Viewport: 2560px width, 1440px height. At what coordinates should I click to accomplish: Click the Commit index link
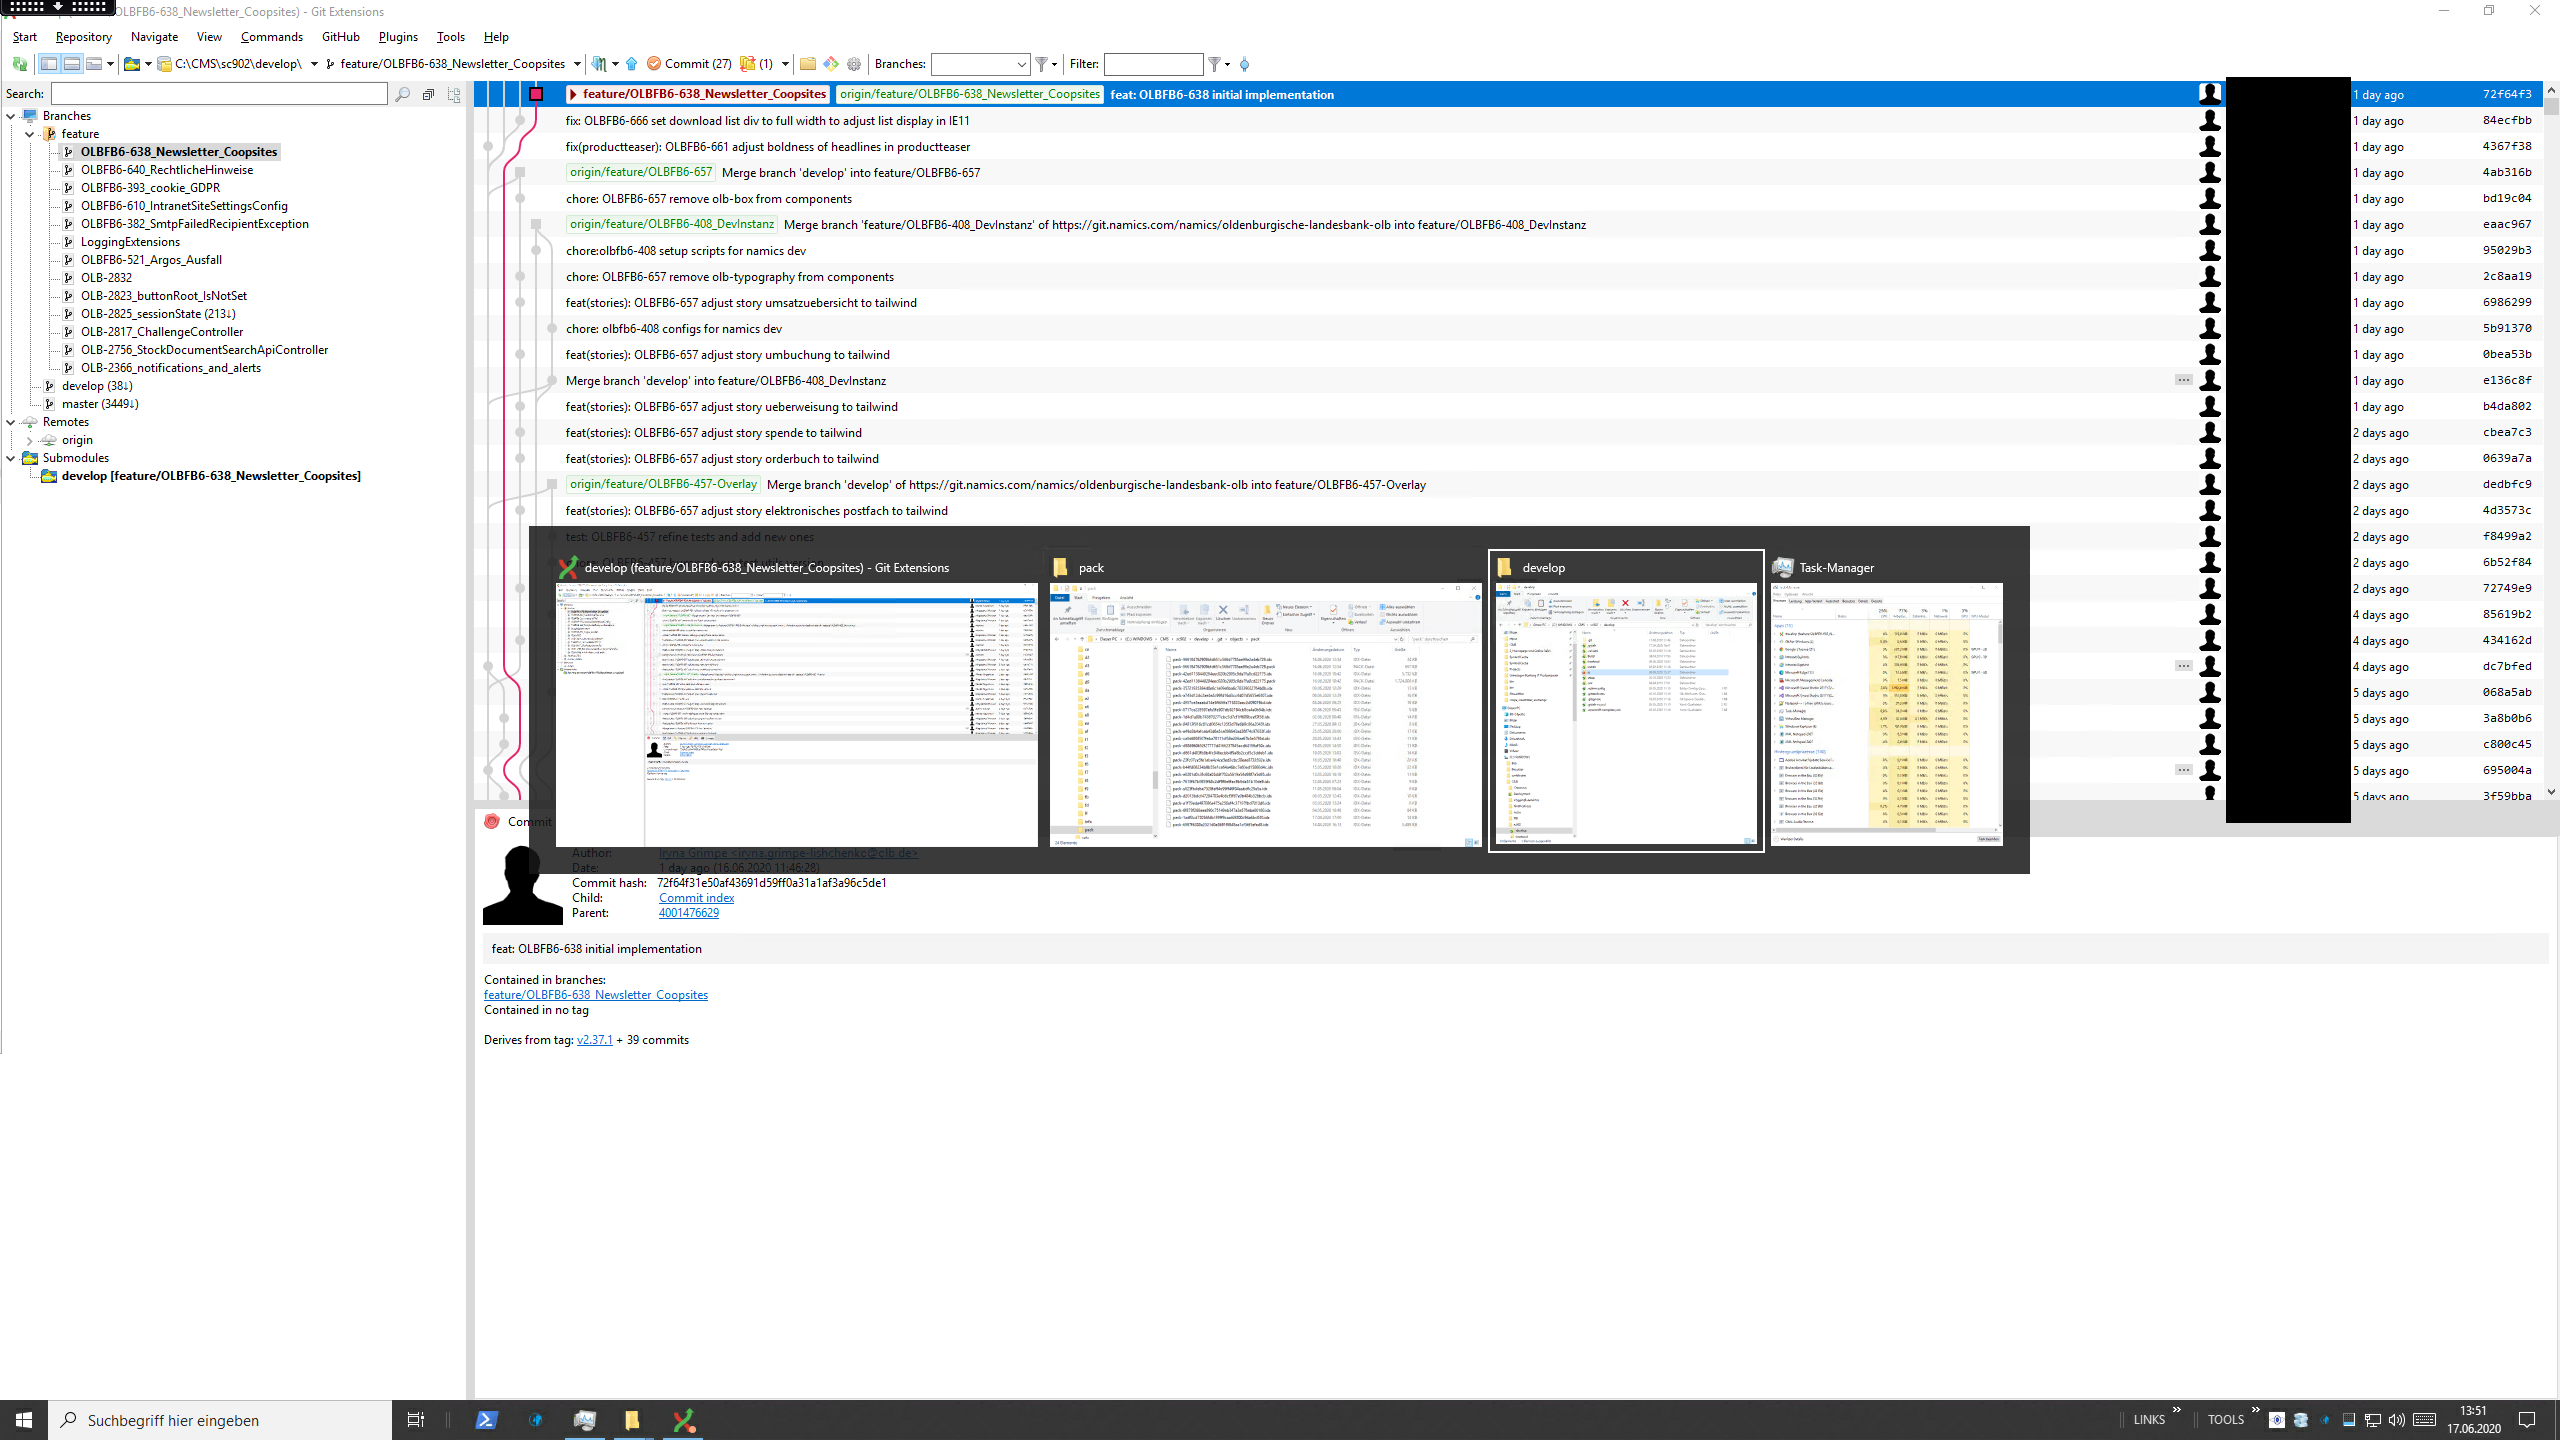[696, 898]
